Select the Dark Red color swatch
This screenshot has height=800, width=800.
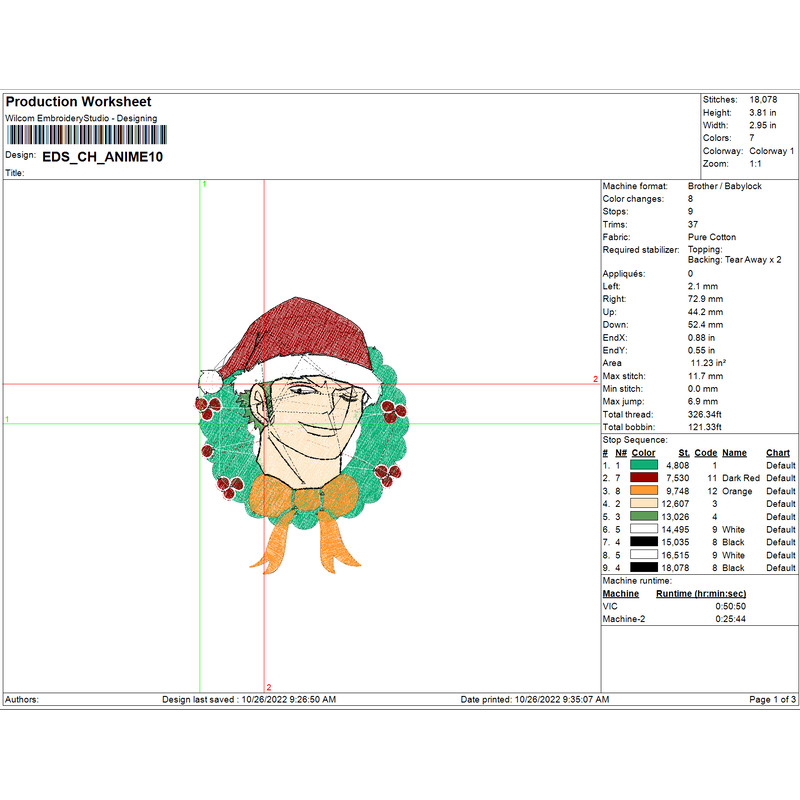click(x=645, y=479)
